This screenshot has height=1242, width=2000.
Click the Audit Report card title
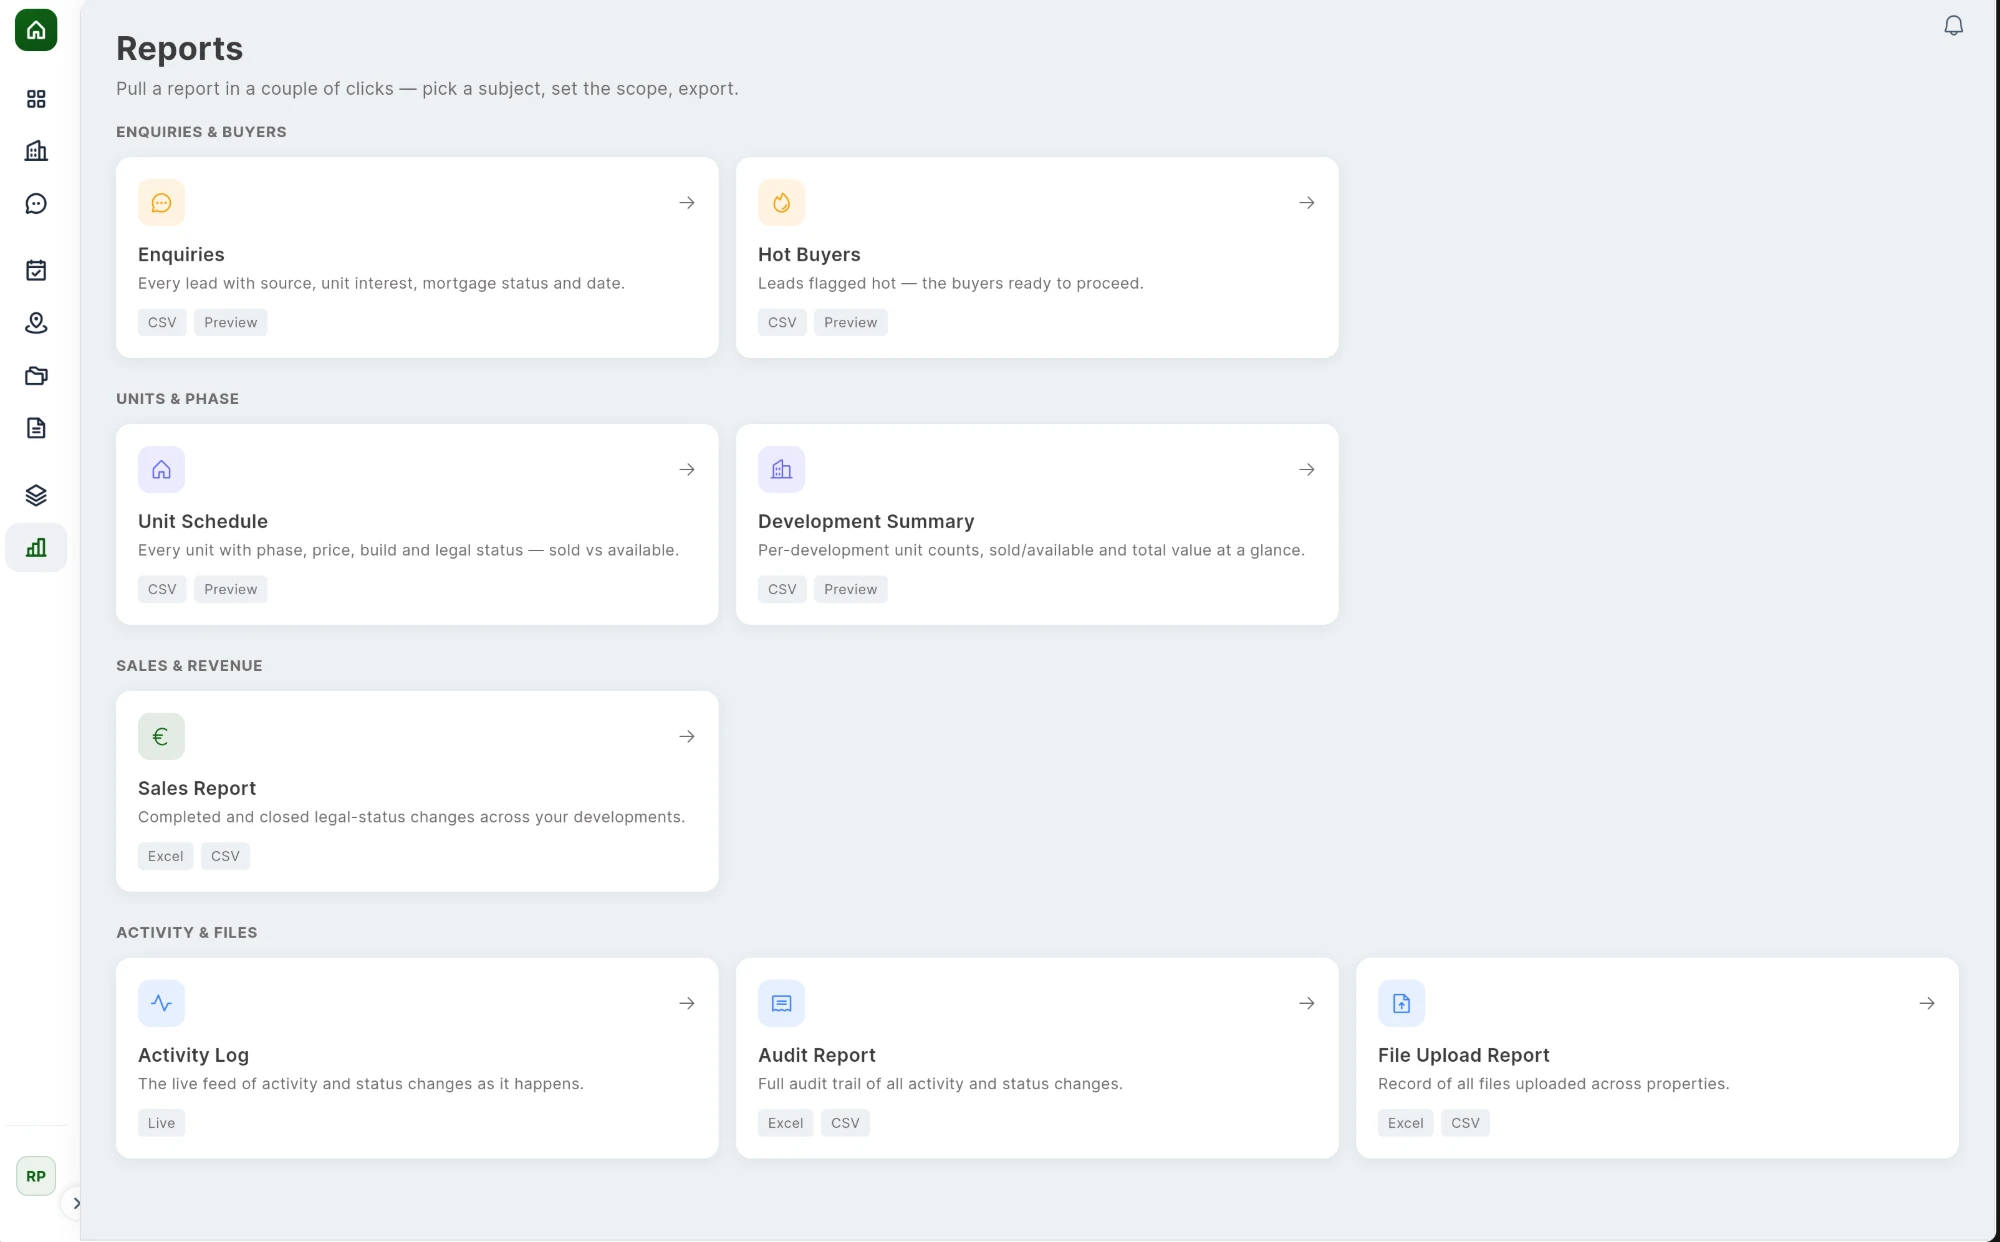point(817,1055)
